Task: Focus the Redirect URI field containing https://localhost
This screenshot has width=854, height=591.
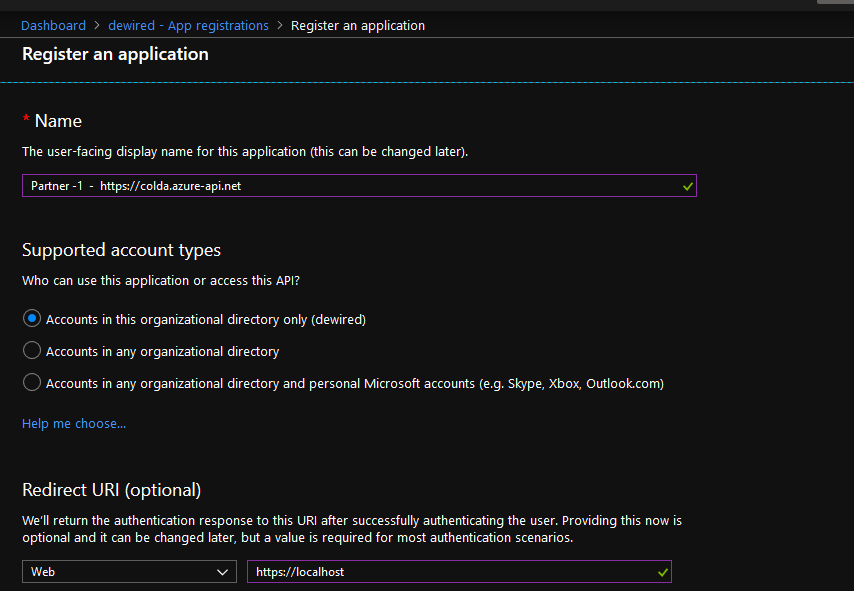Action: [x=450, y=572]
